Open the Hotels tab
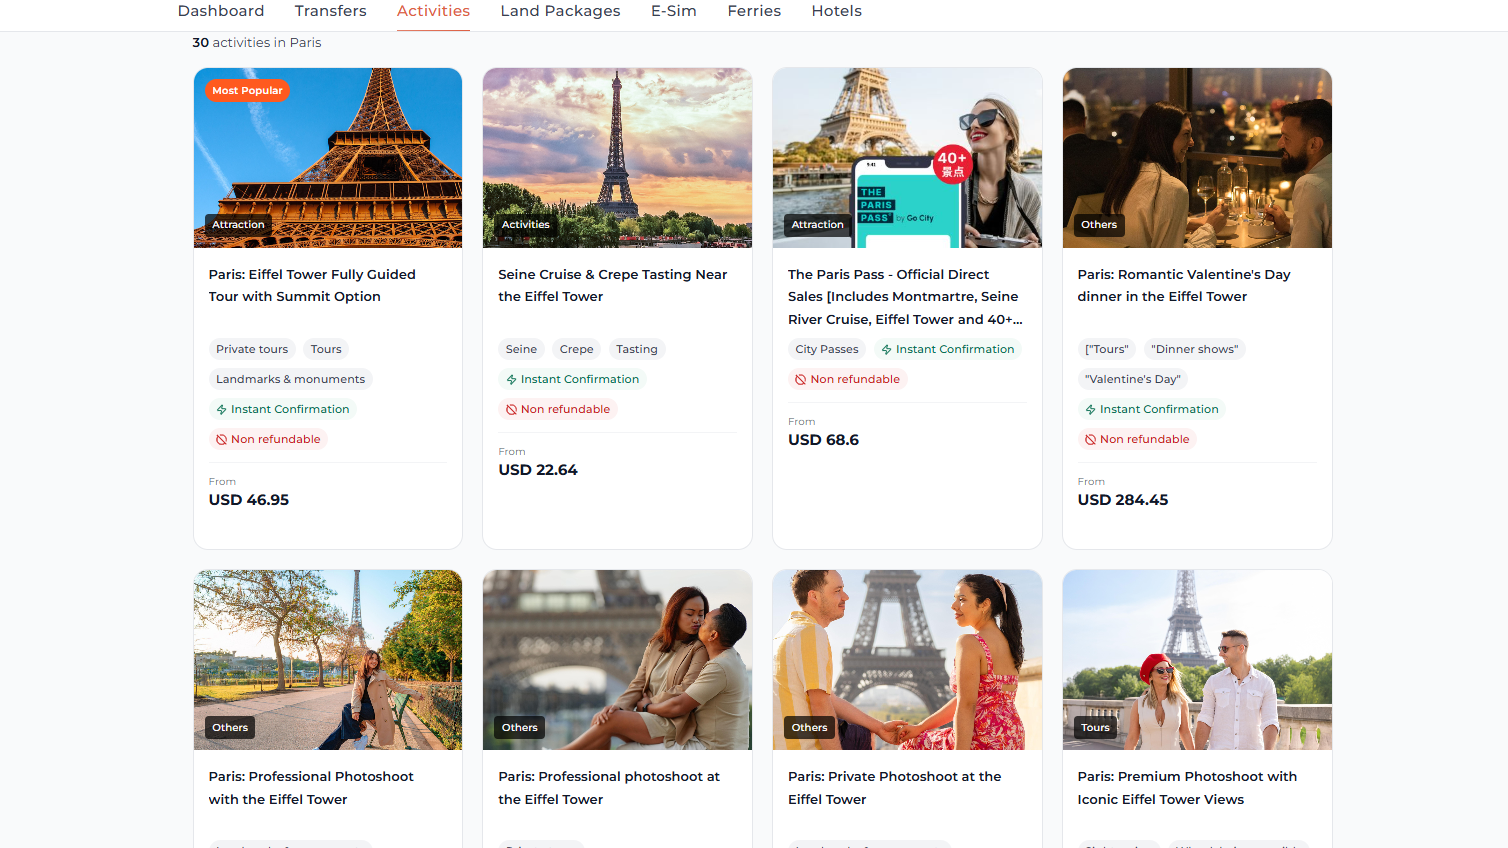 tap(836, 11)
